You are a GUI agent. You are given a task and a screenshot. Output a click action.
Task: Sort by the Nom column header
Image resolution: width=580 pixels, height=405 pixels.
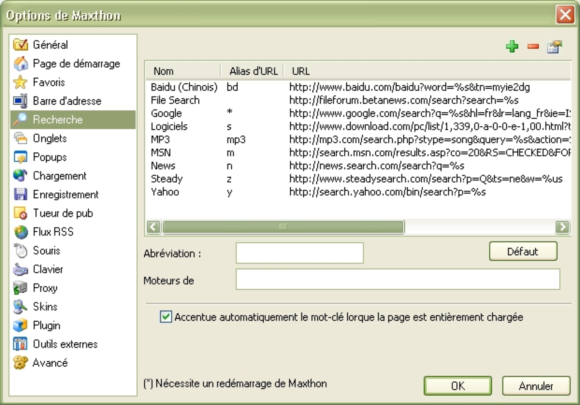click(x=183, y=71)
